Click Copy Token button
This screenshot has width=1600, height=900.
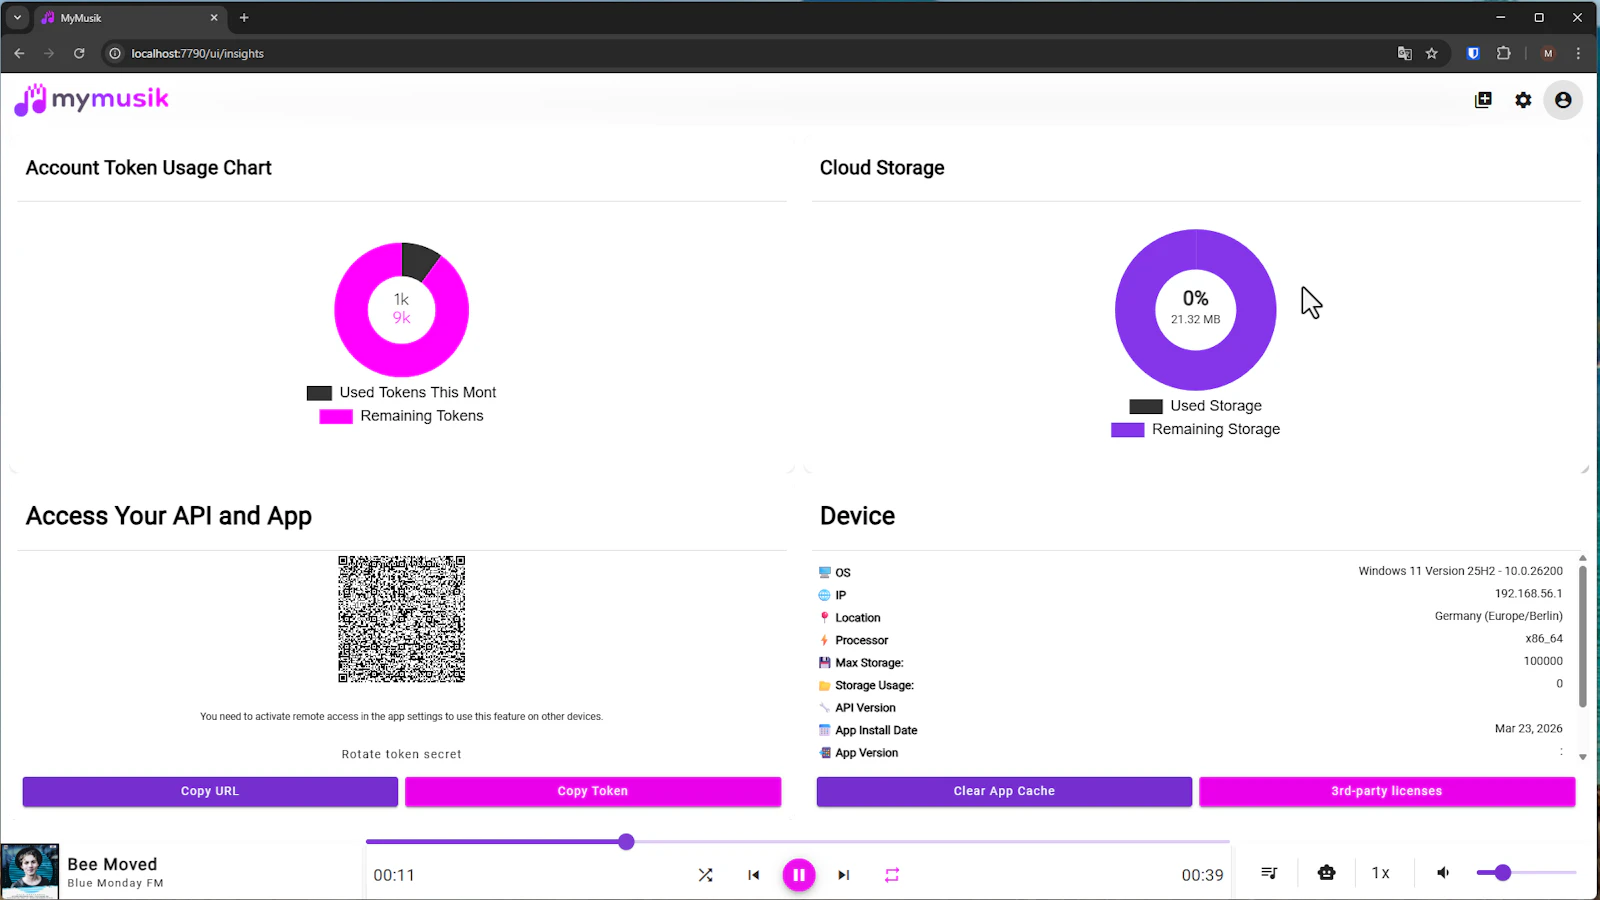coord(593,791)
